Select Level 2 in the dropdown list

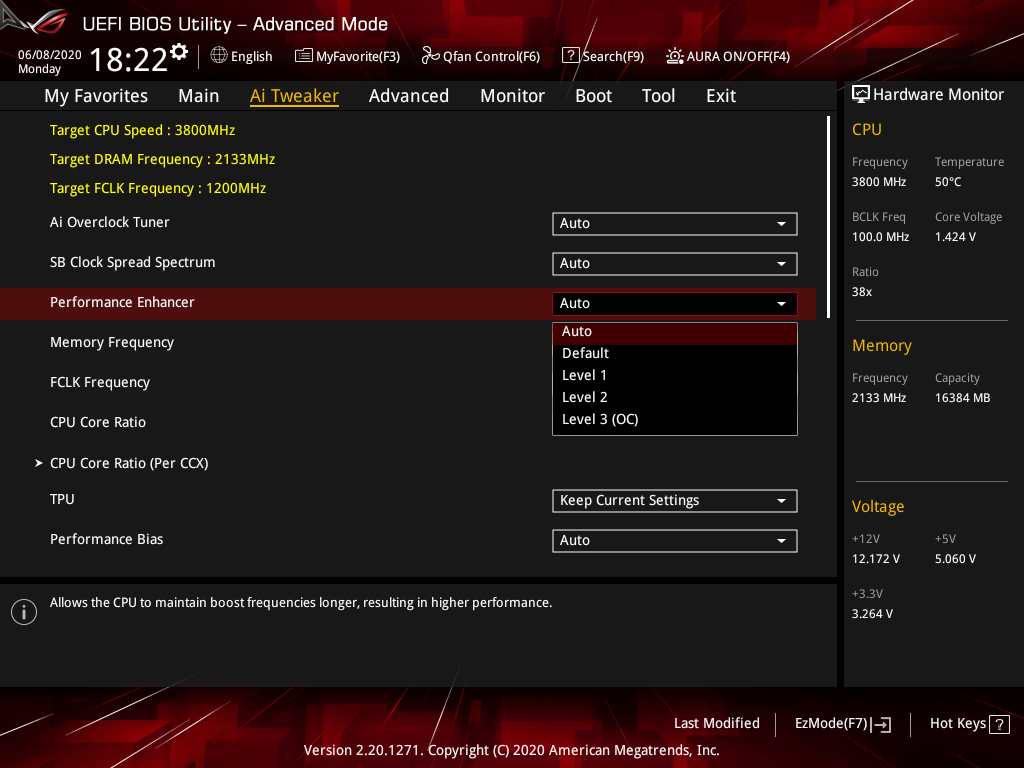coord(675,397)
